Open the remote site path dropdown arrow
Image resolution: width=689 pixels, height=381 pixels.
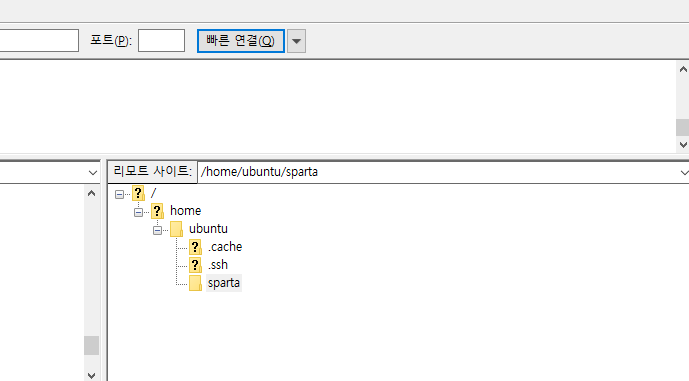click(684, 172)
